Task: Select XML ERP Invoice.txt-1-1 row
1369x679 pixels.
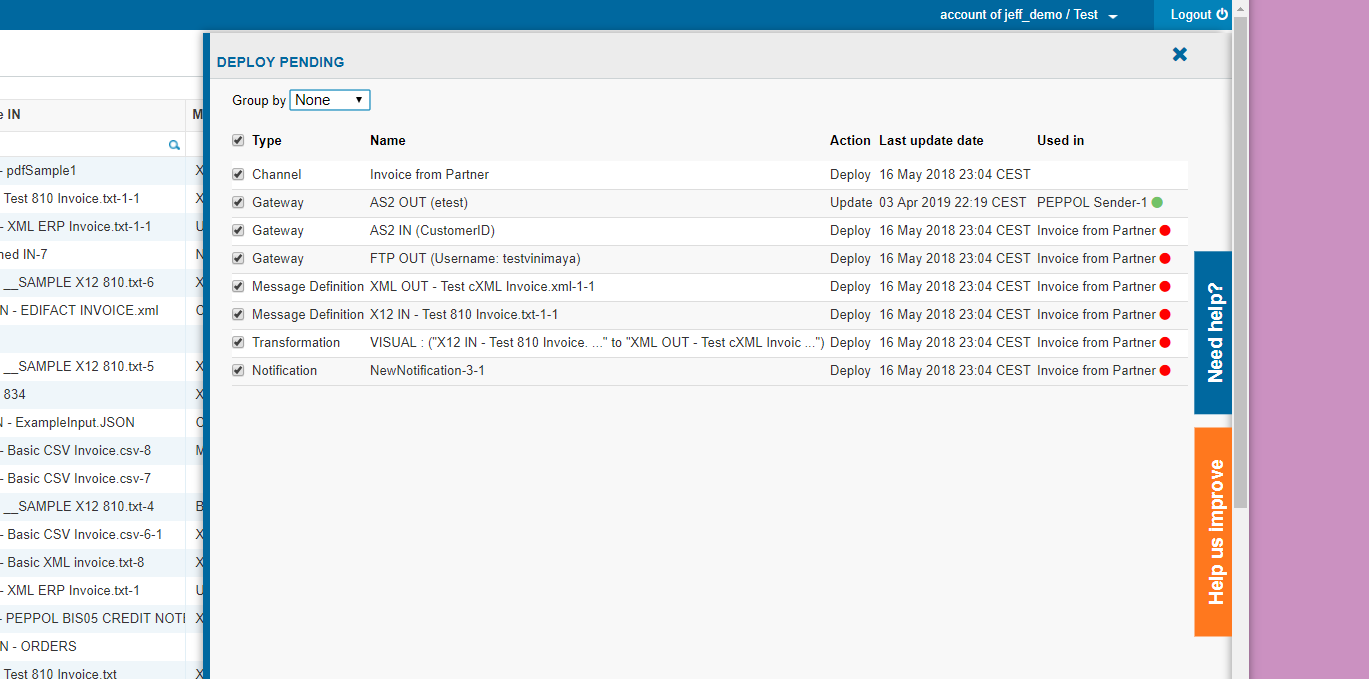Action: 92,226
